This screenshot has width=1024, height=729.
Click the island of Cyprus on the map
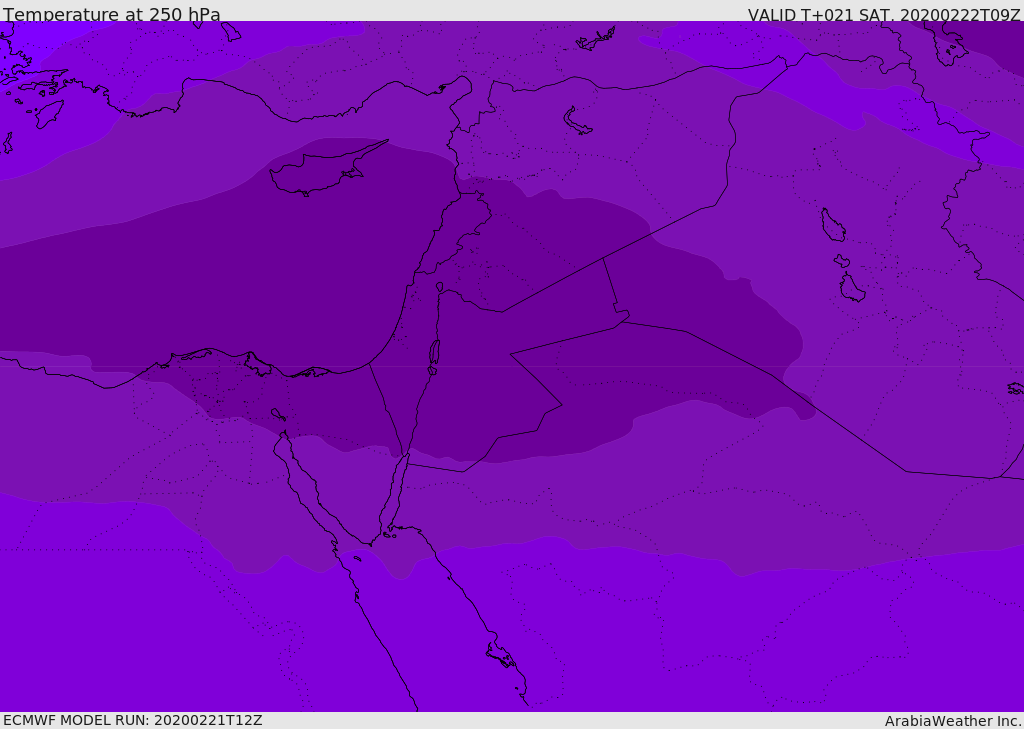[x=321, y=170]
